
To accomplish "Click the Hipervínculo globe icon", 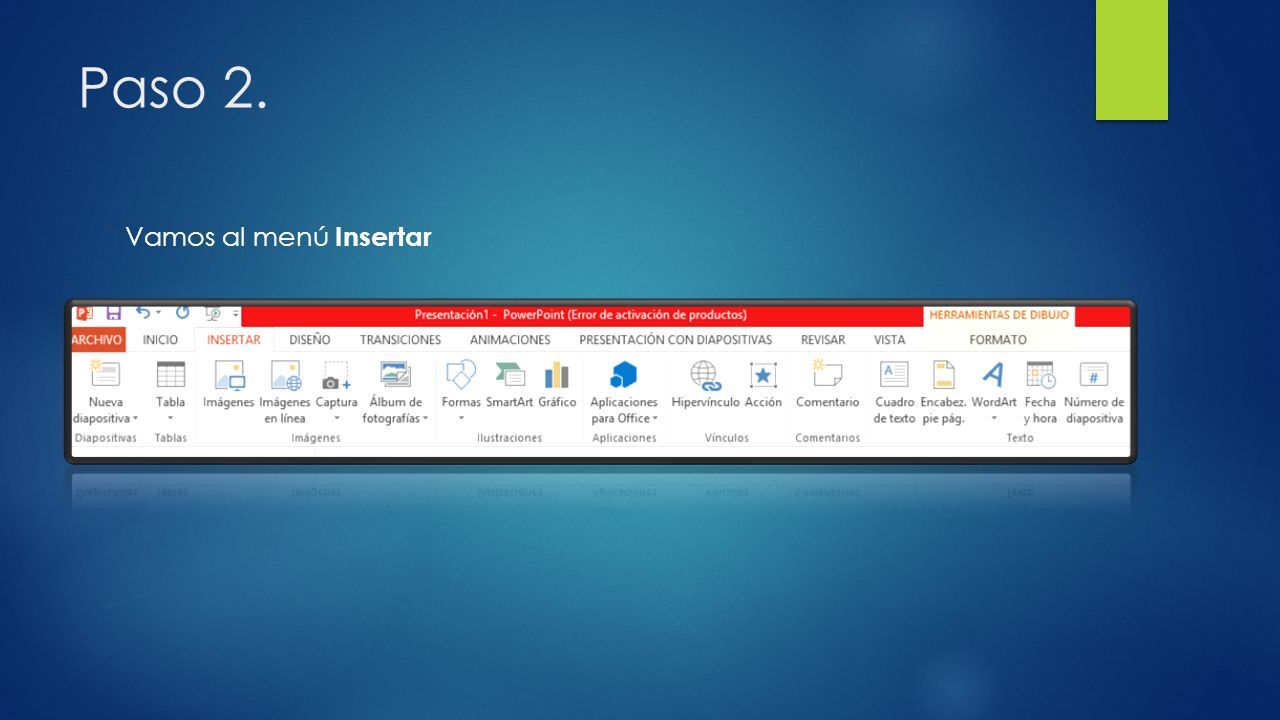I will (x=705, y=375).
